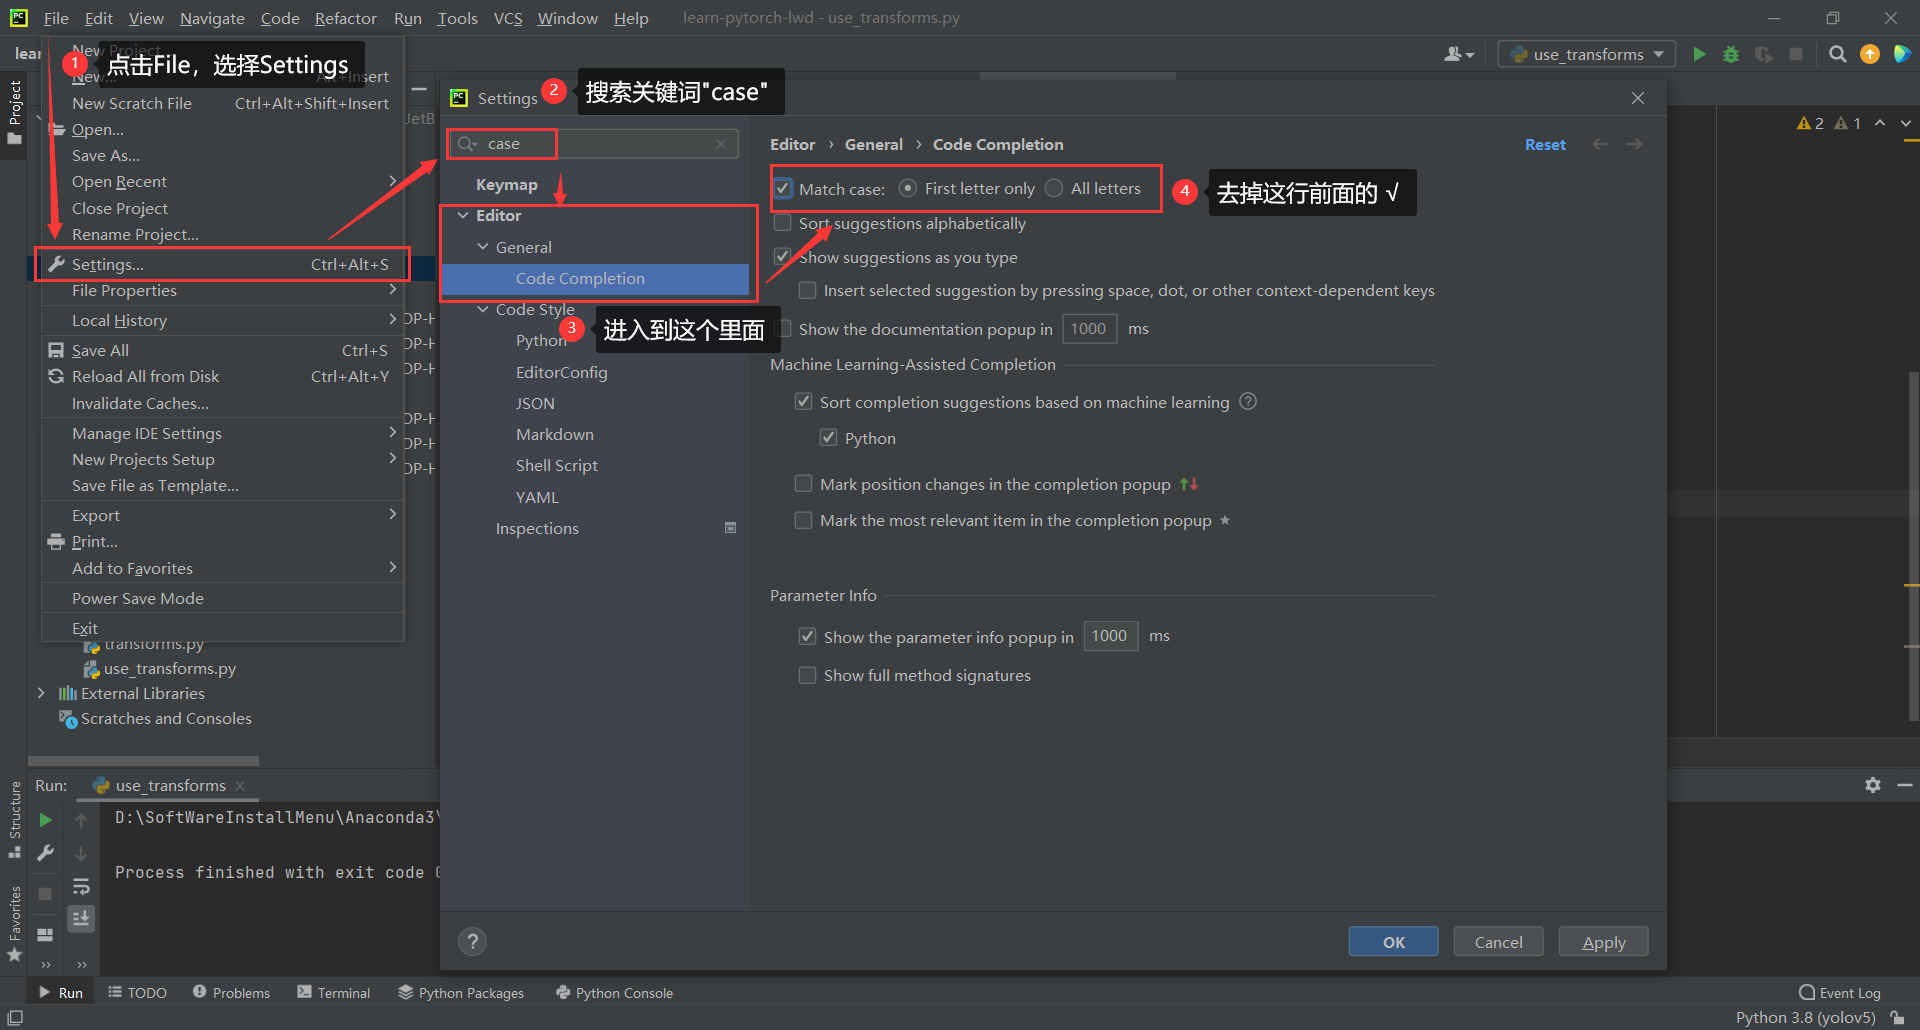Click the scroll-to-end icon in the Run panel
The image size is (1920, 1030).
(81, 918)
